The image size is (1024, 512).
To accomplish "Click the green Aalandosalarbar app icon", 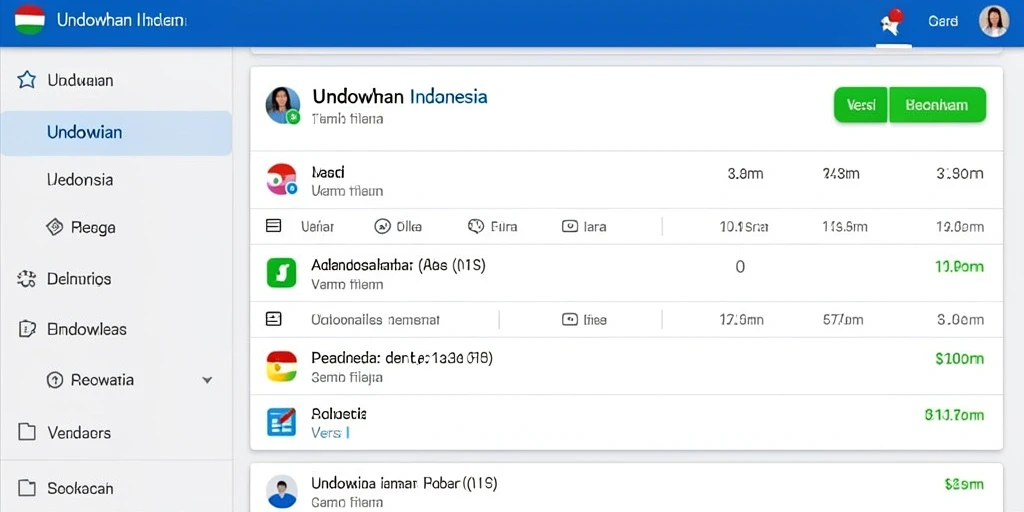I will (281, 272).
